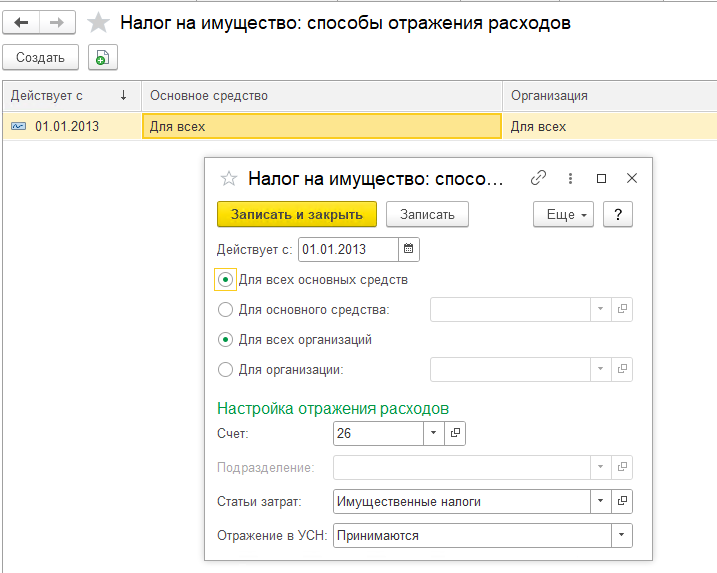Click the record icon in the 01.01.2013 row

pos(18,126)
